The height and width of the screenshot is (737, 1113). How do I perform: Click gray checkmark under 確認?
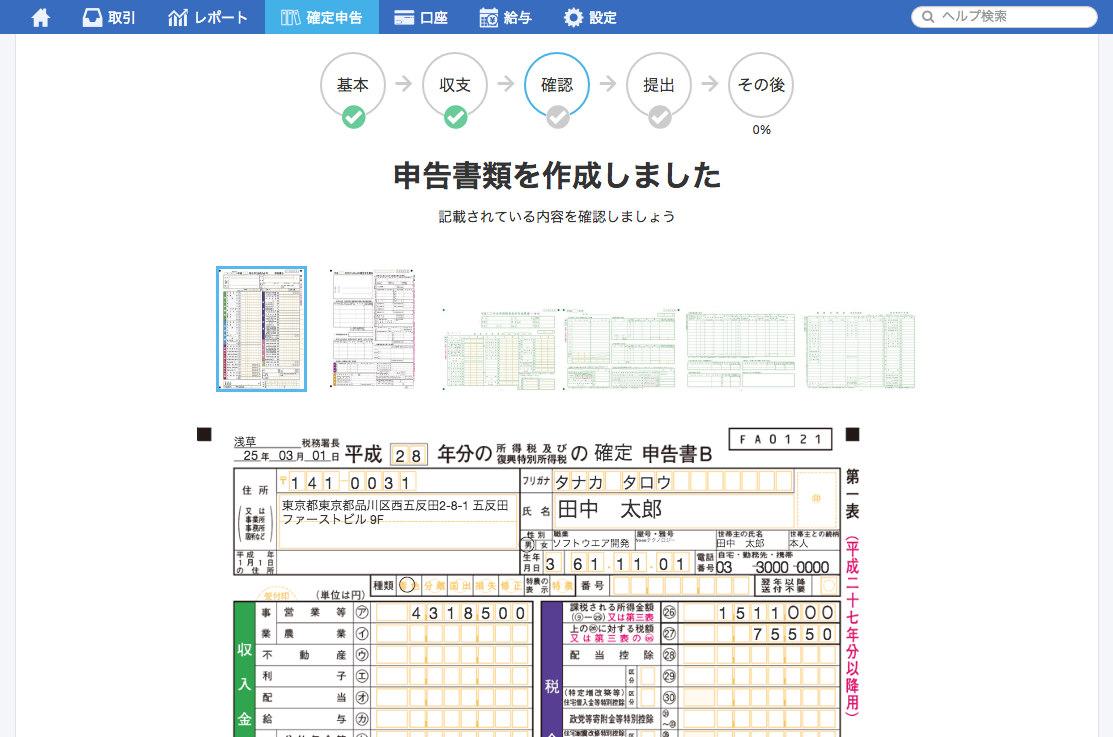pyautogui.click(x=558, y=116)
